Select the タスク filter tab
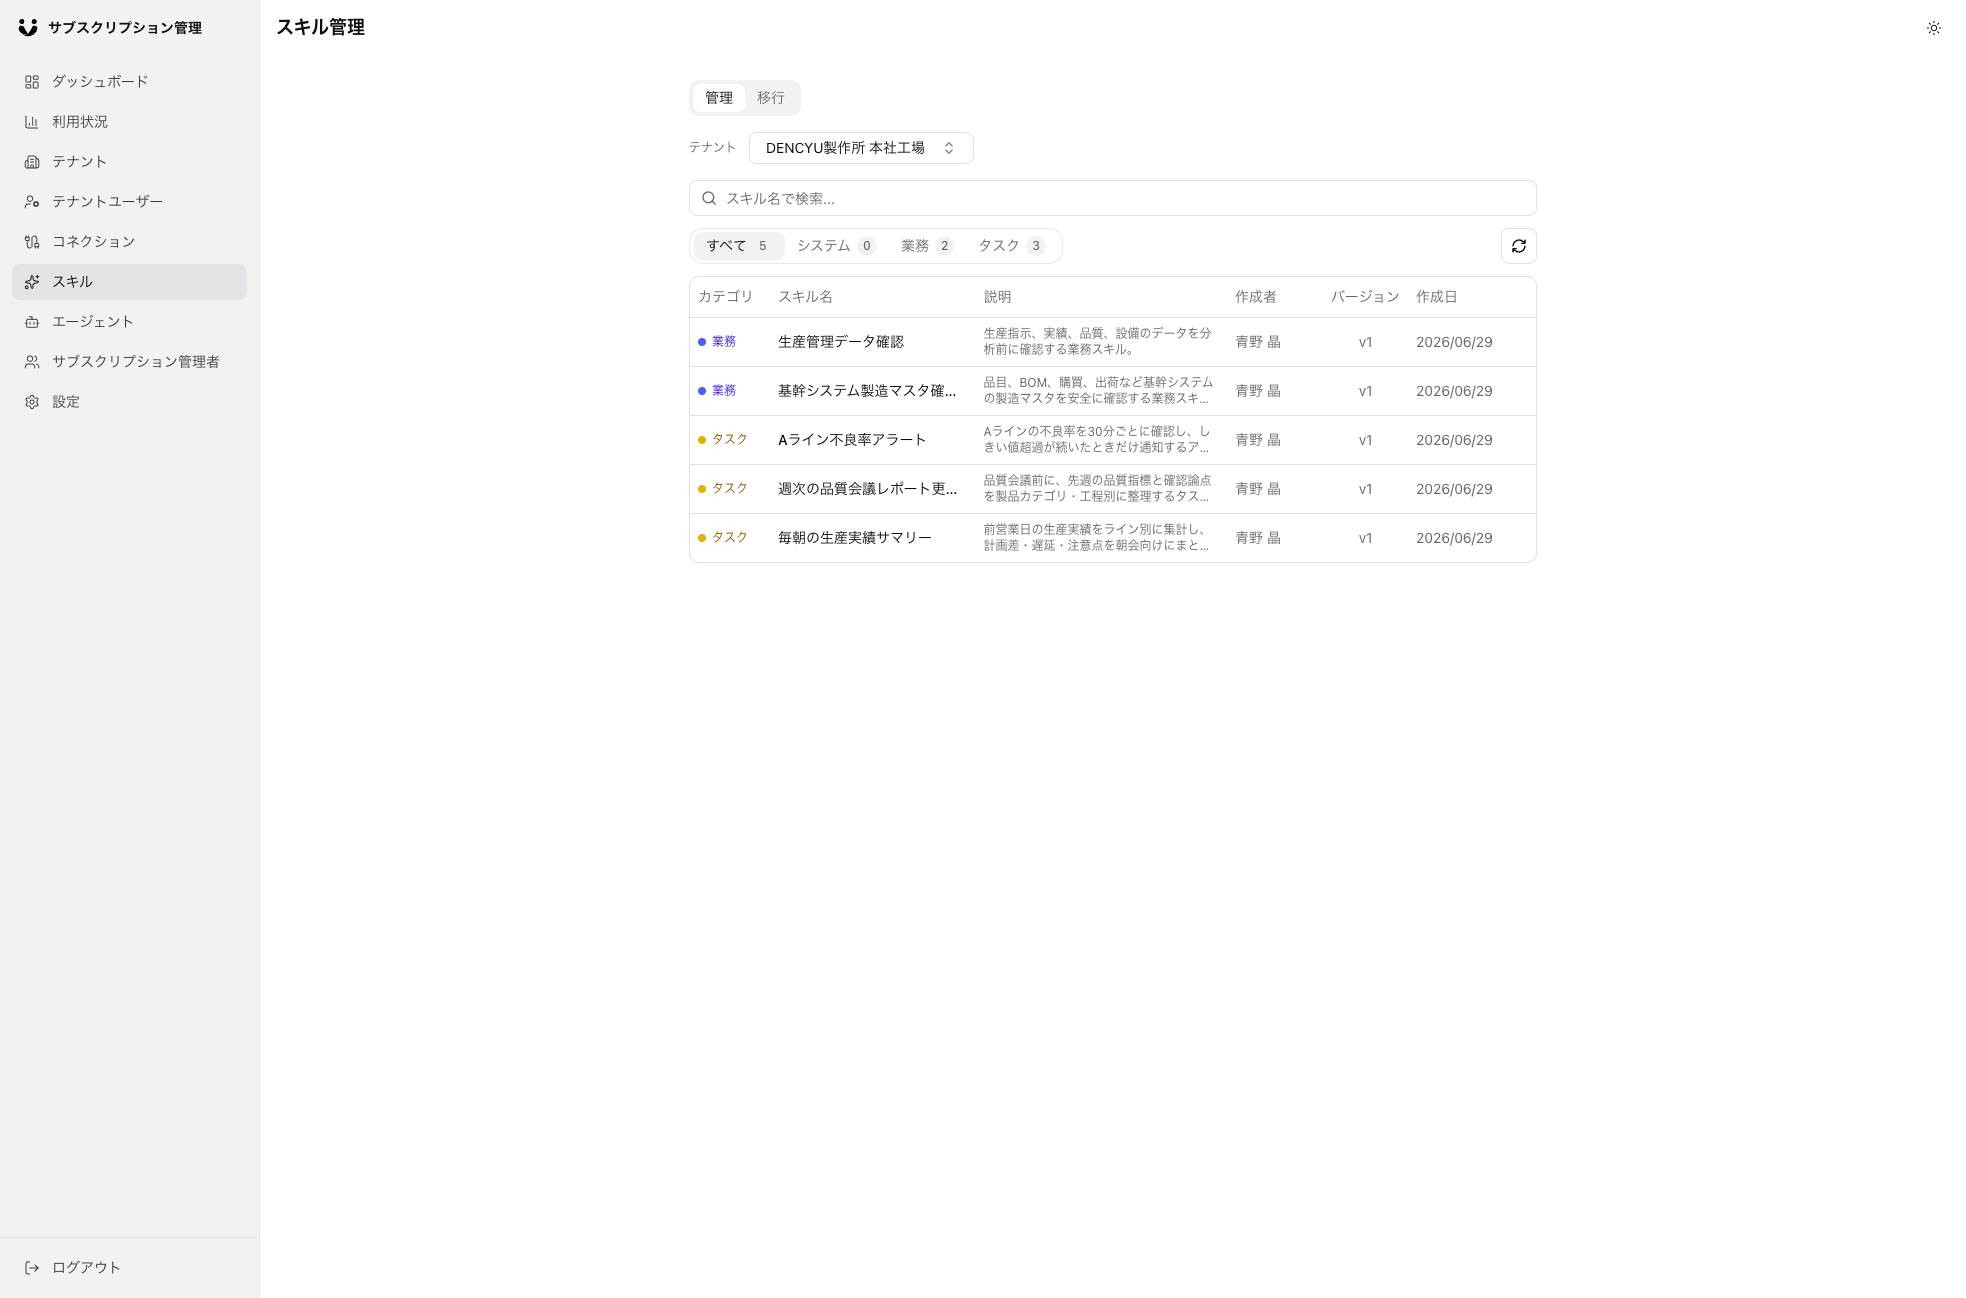The image size is (1966, 1298). point(1012,246)
